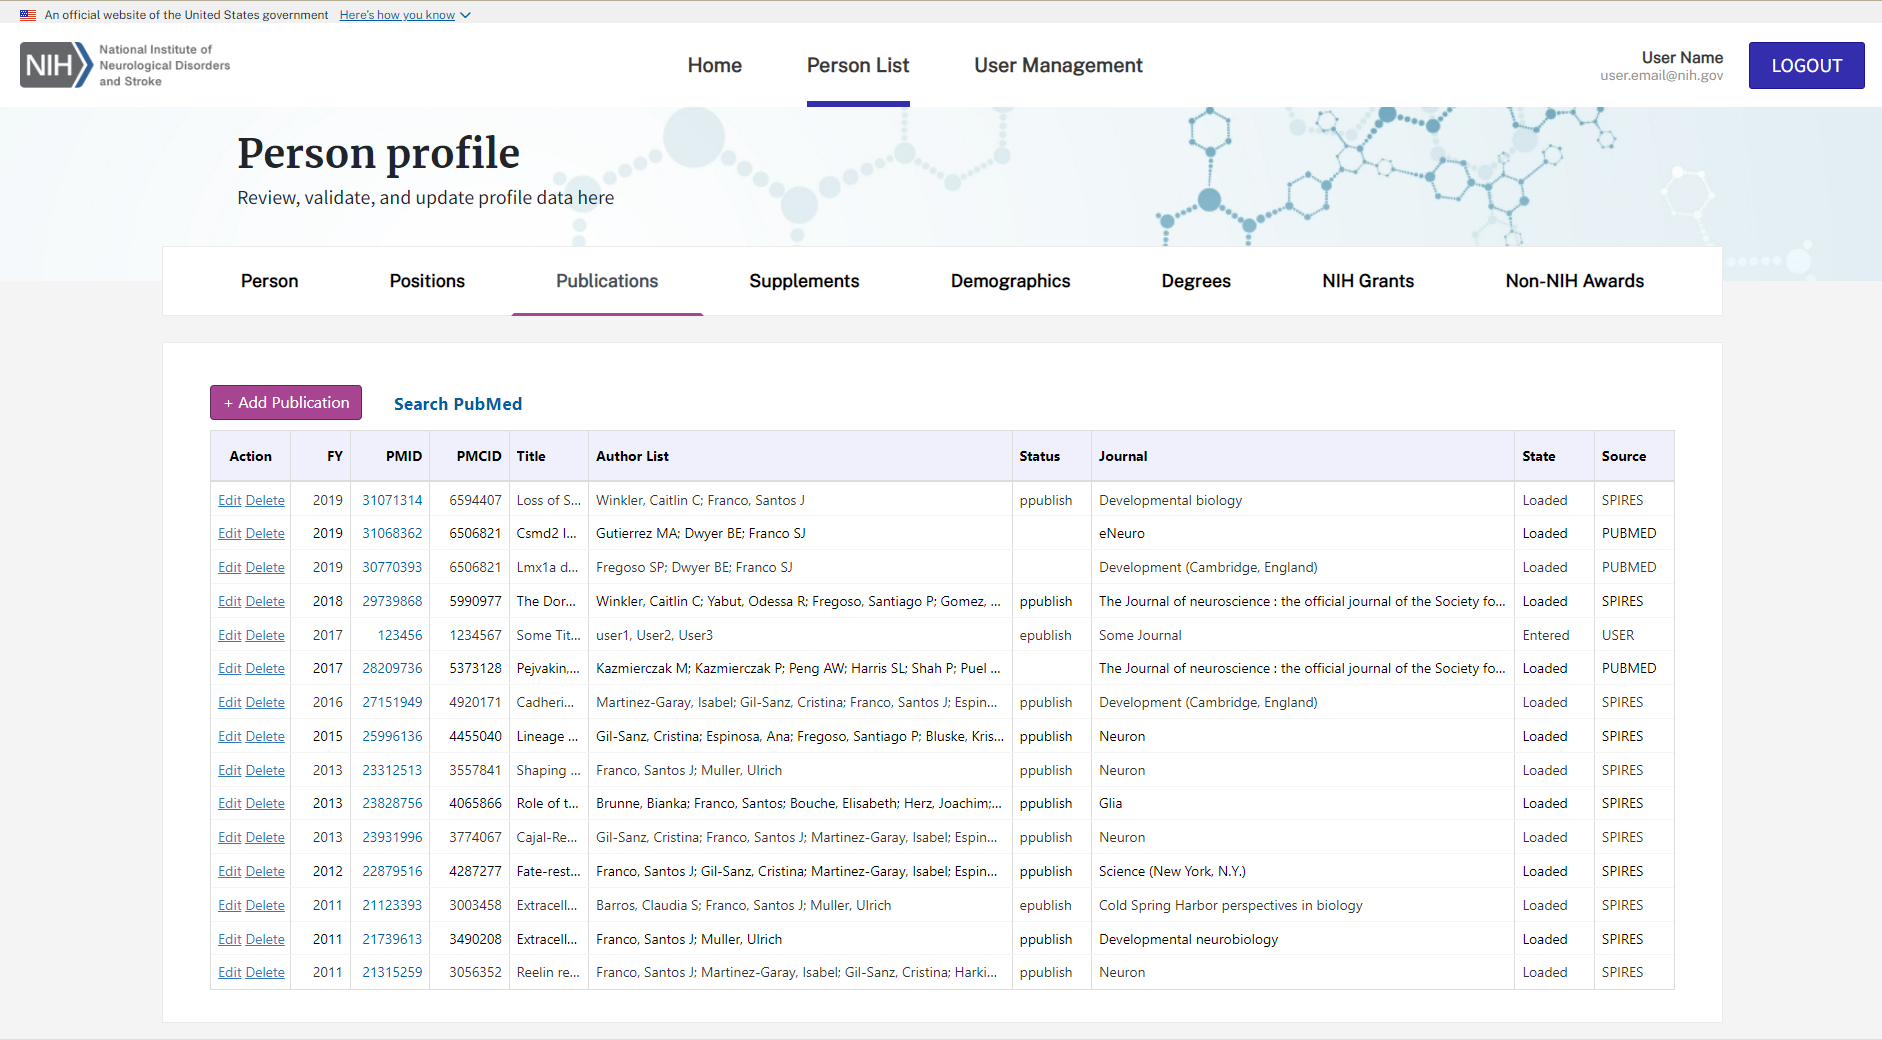Sort by the FY column header
The width and height of the screenshot is (1882, 1040).
[334, 456]
